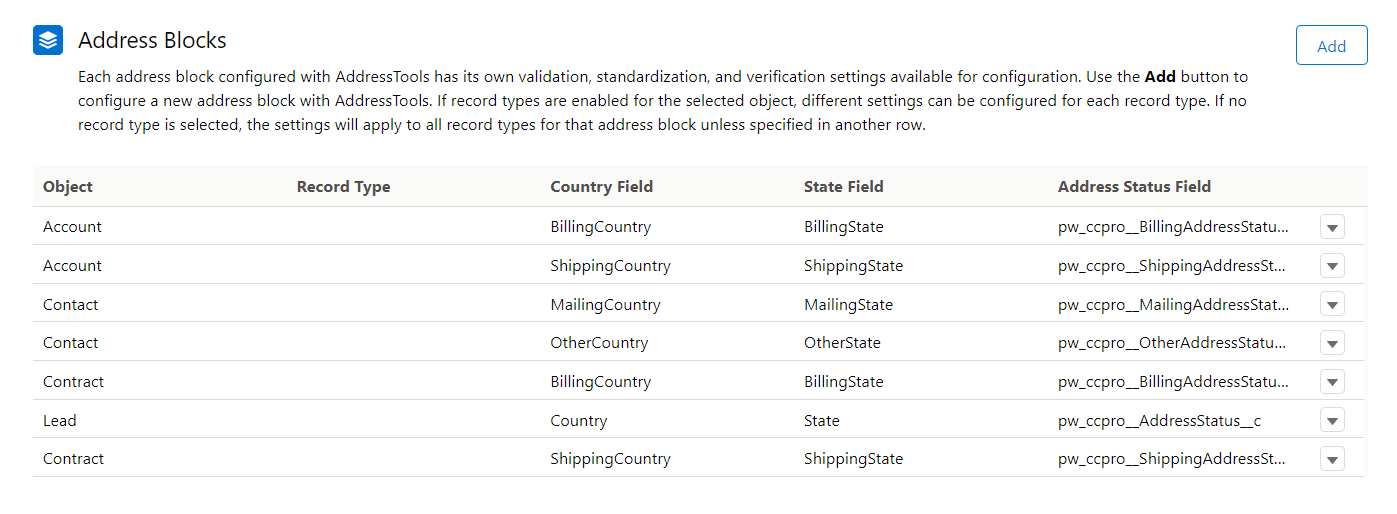Click the Address Blocks layers icon

click(48, 40)
